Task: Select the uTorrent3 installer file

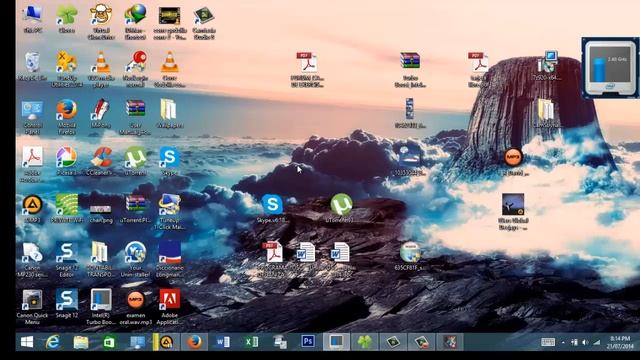Action: pos(341,204)
